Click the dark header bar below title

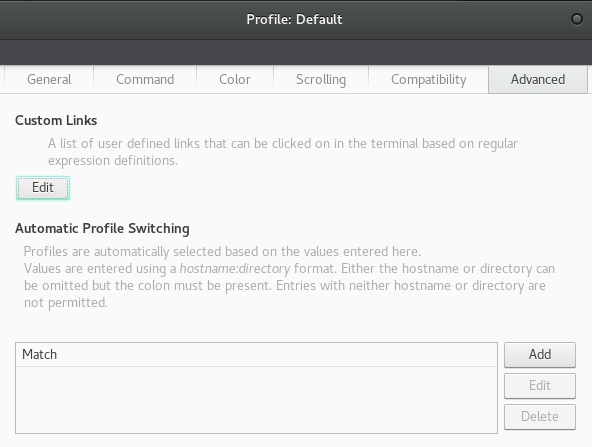(x=296, y=52)
